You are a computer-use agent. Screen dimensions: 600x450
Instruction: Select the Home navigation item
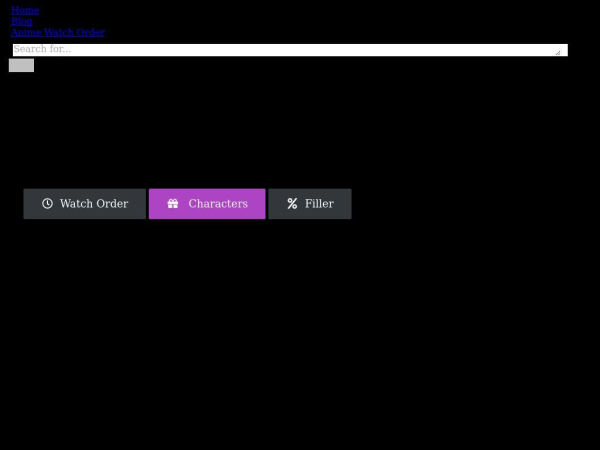tap(25, 10)
